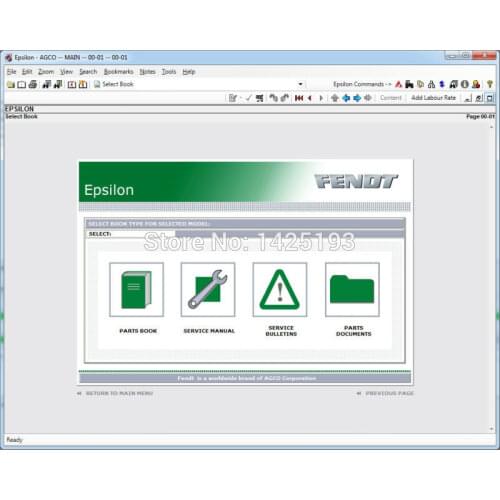The width and height of the screenshot is (500, 500).
Task: Go to next page arrow
Action: pyautogui.click(x=321, y=98)
